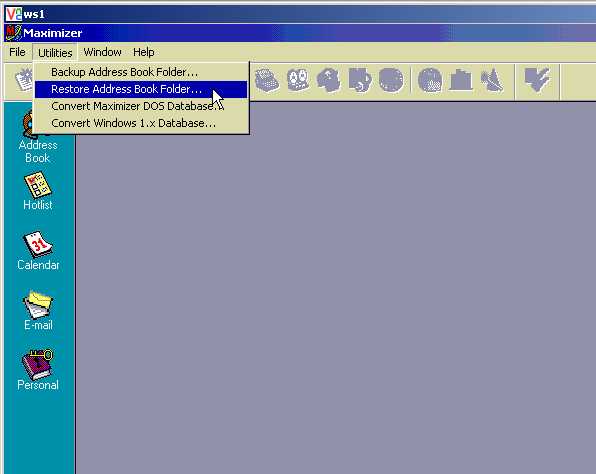Open the Hotlist checklist icon
Viewport: 596px width, 474px height.
click(38, 191)
